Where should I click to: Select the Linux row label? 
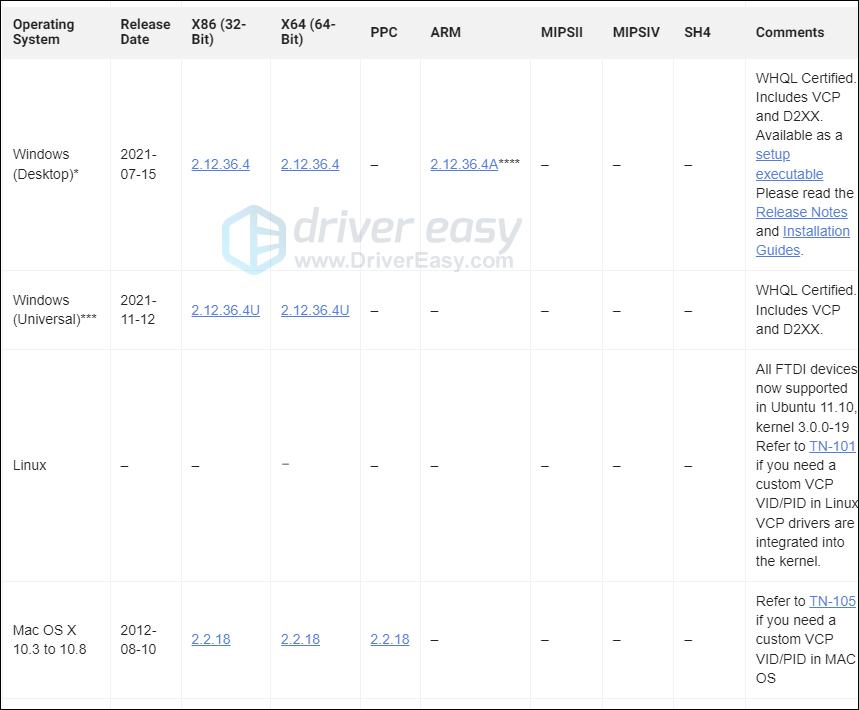pyautogui.click(x=30, y=465)
